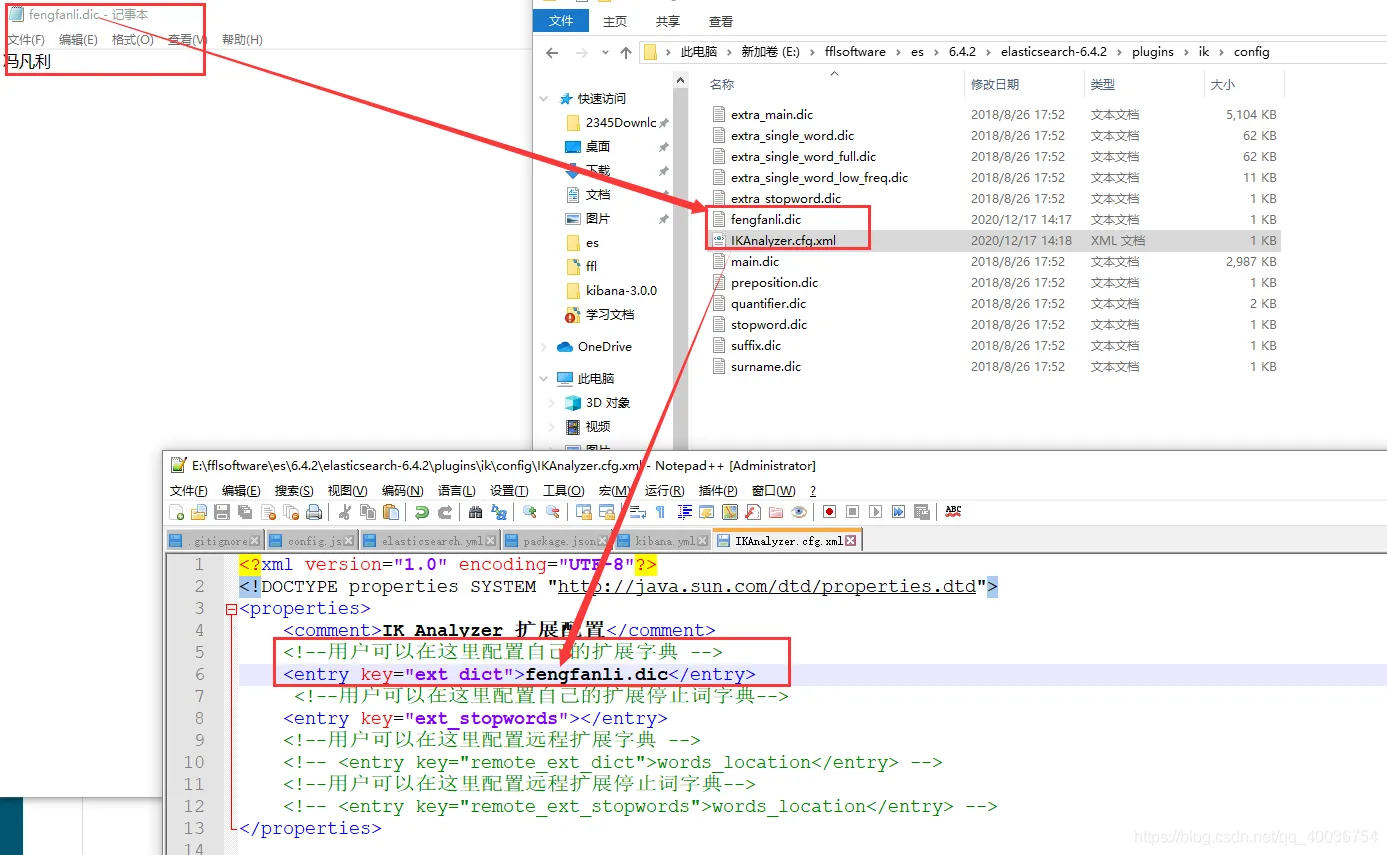Select the main.dic file in Explorer
The image size is (1387, 855).
click(x=755, y=262)
